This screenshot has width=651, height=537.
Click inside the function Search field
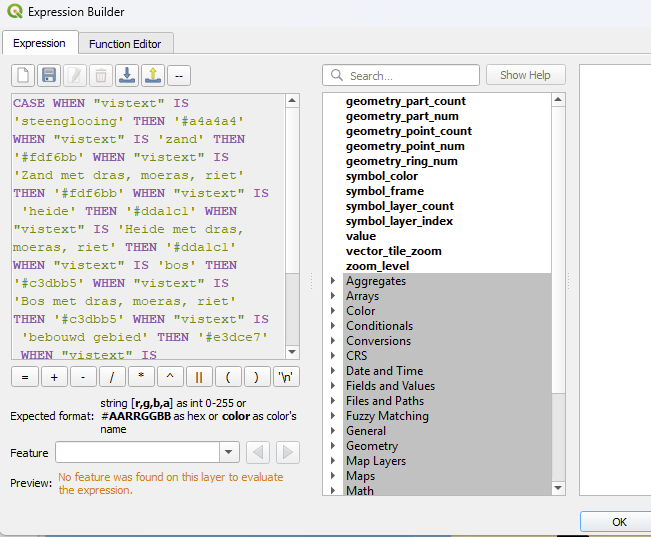point(401,76)
